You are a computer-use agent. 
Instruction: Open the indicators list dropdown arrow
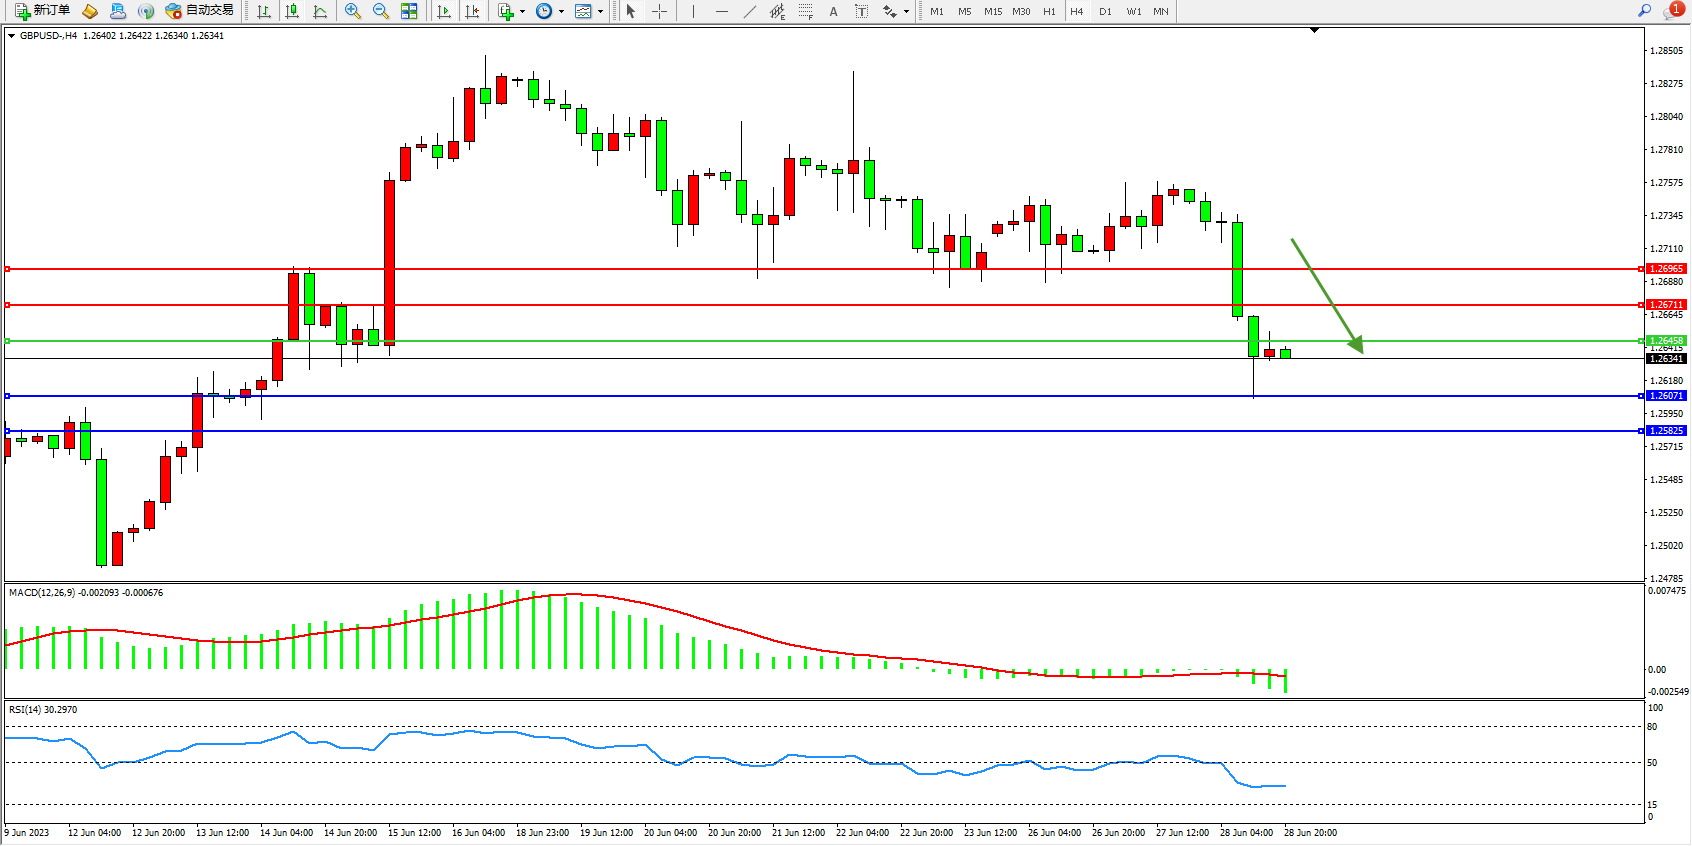coord(522,12)
